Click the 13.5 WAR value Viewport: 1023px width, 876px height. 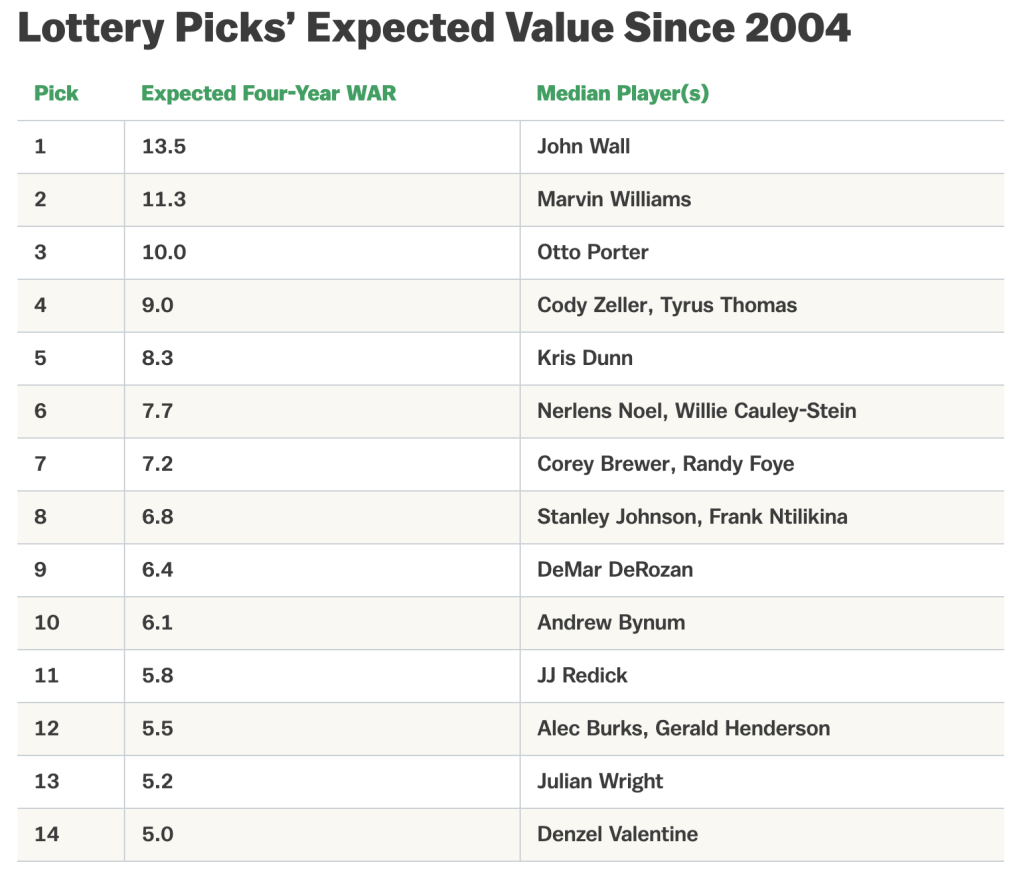coord(164,147)
